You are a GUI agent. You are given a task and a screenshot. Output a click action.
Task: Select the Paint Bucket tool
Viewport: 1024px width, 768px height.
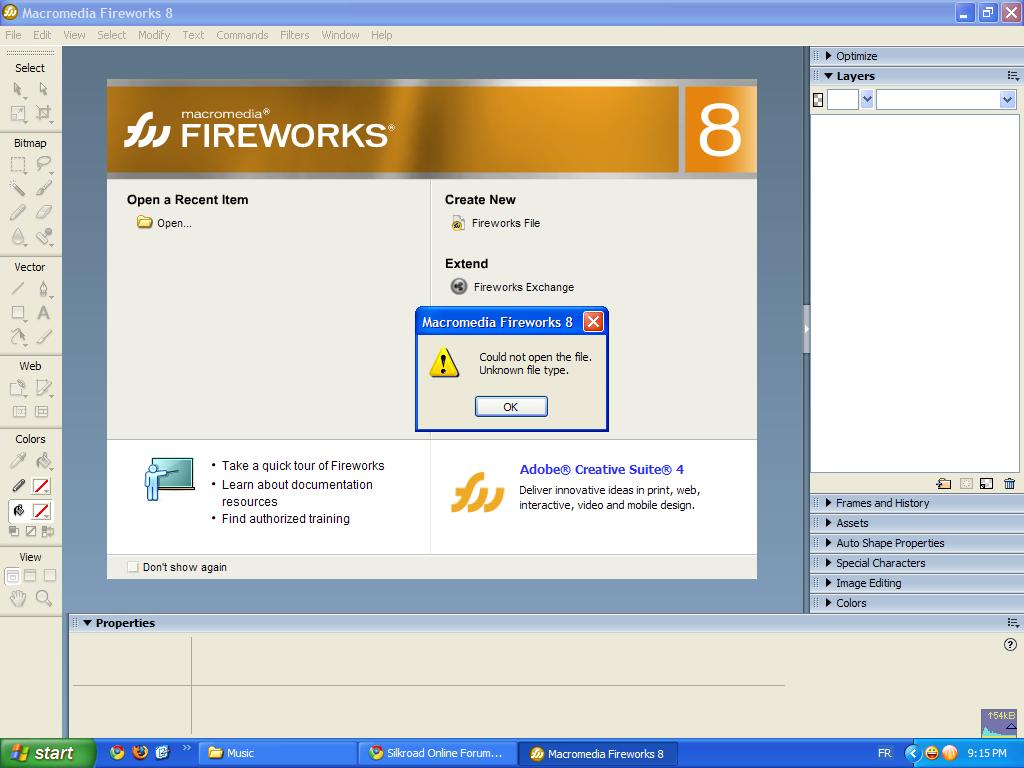click(43, 461)
